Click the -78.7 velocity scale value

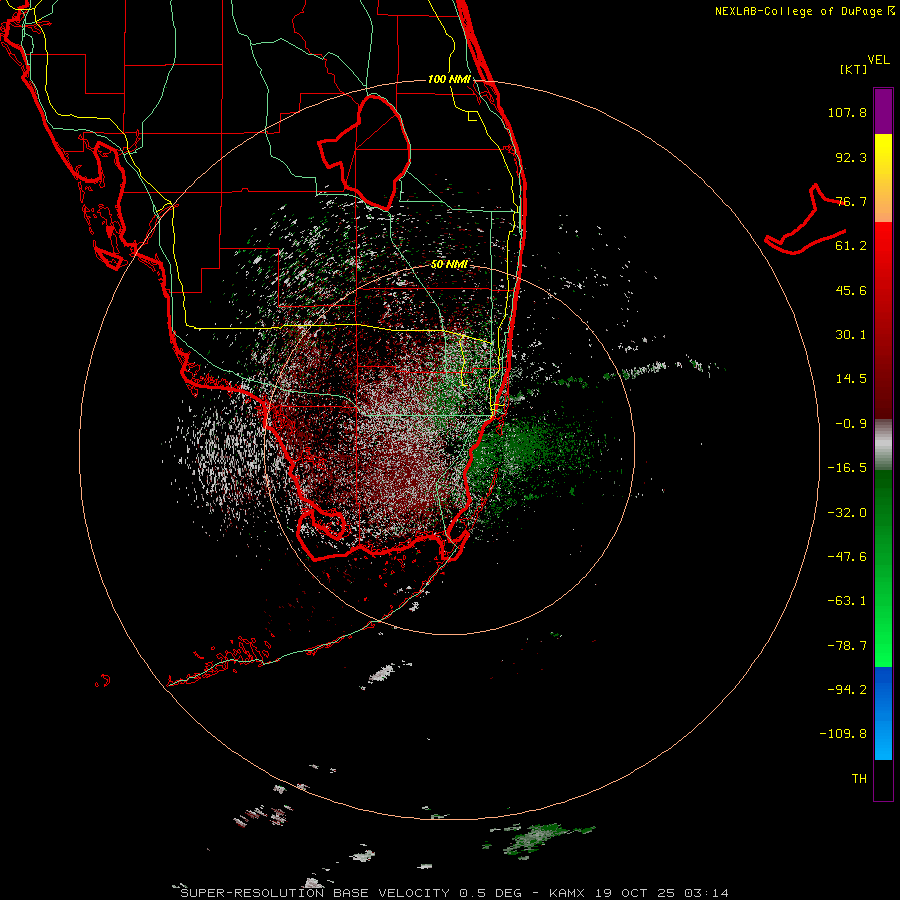847,646
